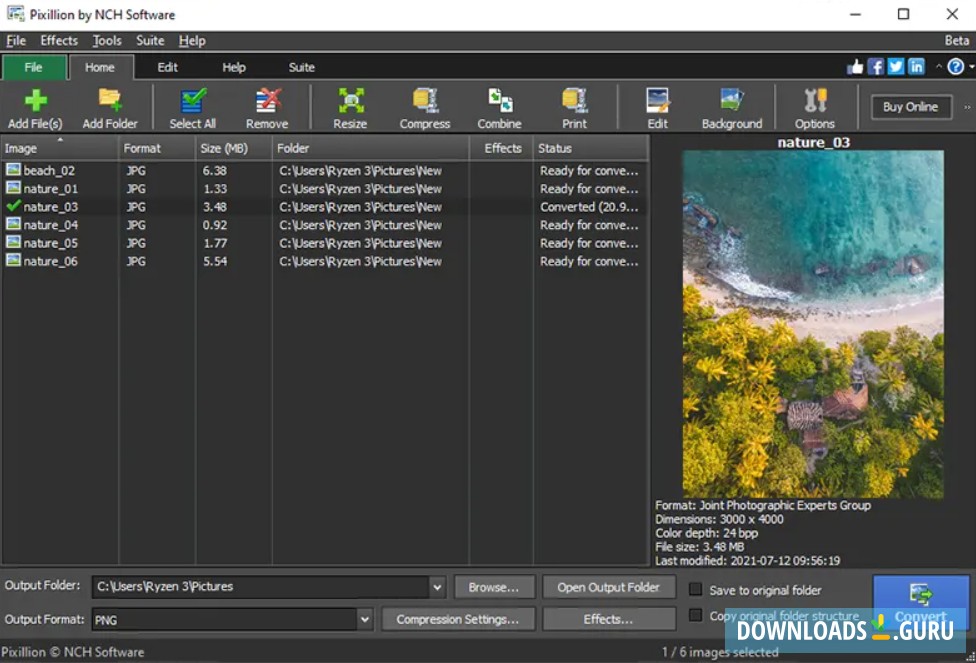Click the Add Folder toolbar icon
Viewport: 976px width, 663px height.
pyautogui.click(x=110, y=107)
